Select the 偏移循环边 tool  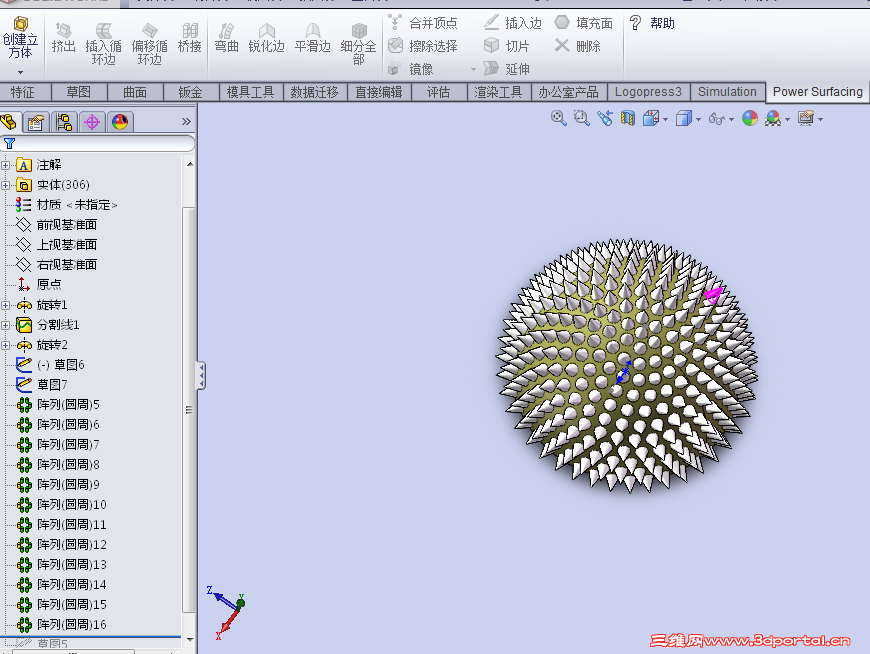coord(149,44)
